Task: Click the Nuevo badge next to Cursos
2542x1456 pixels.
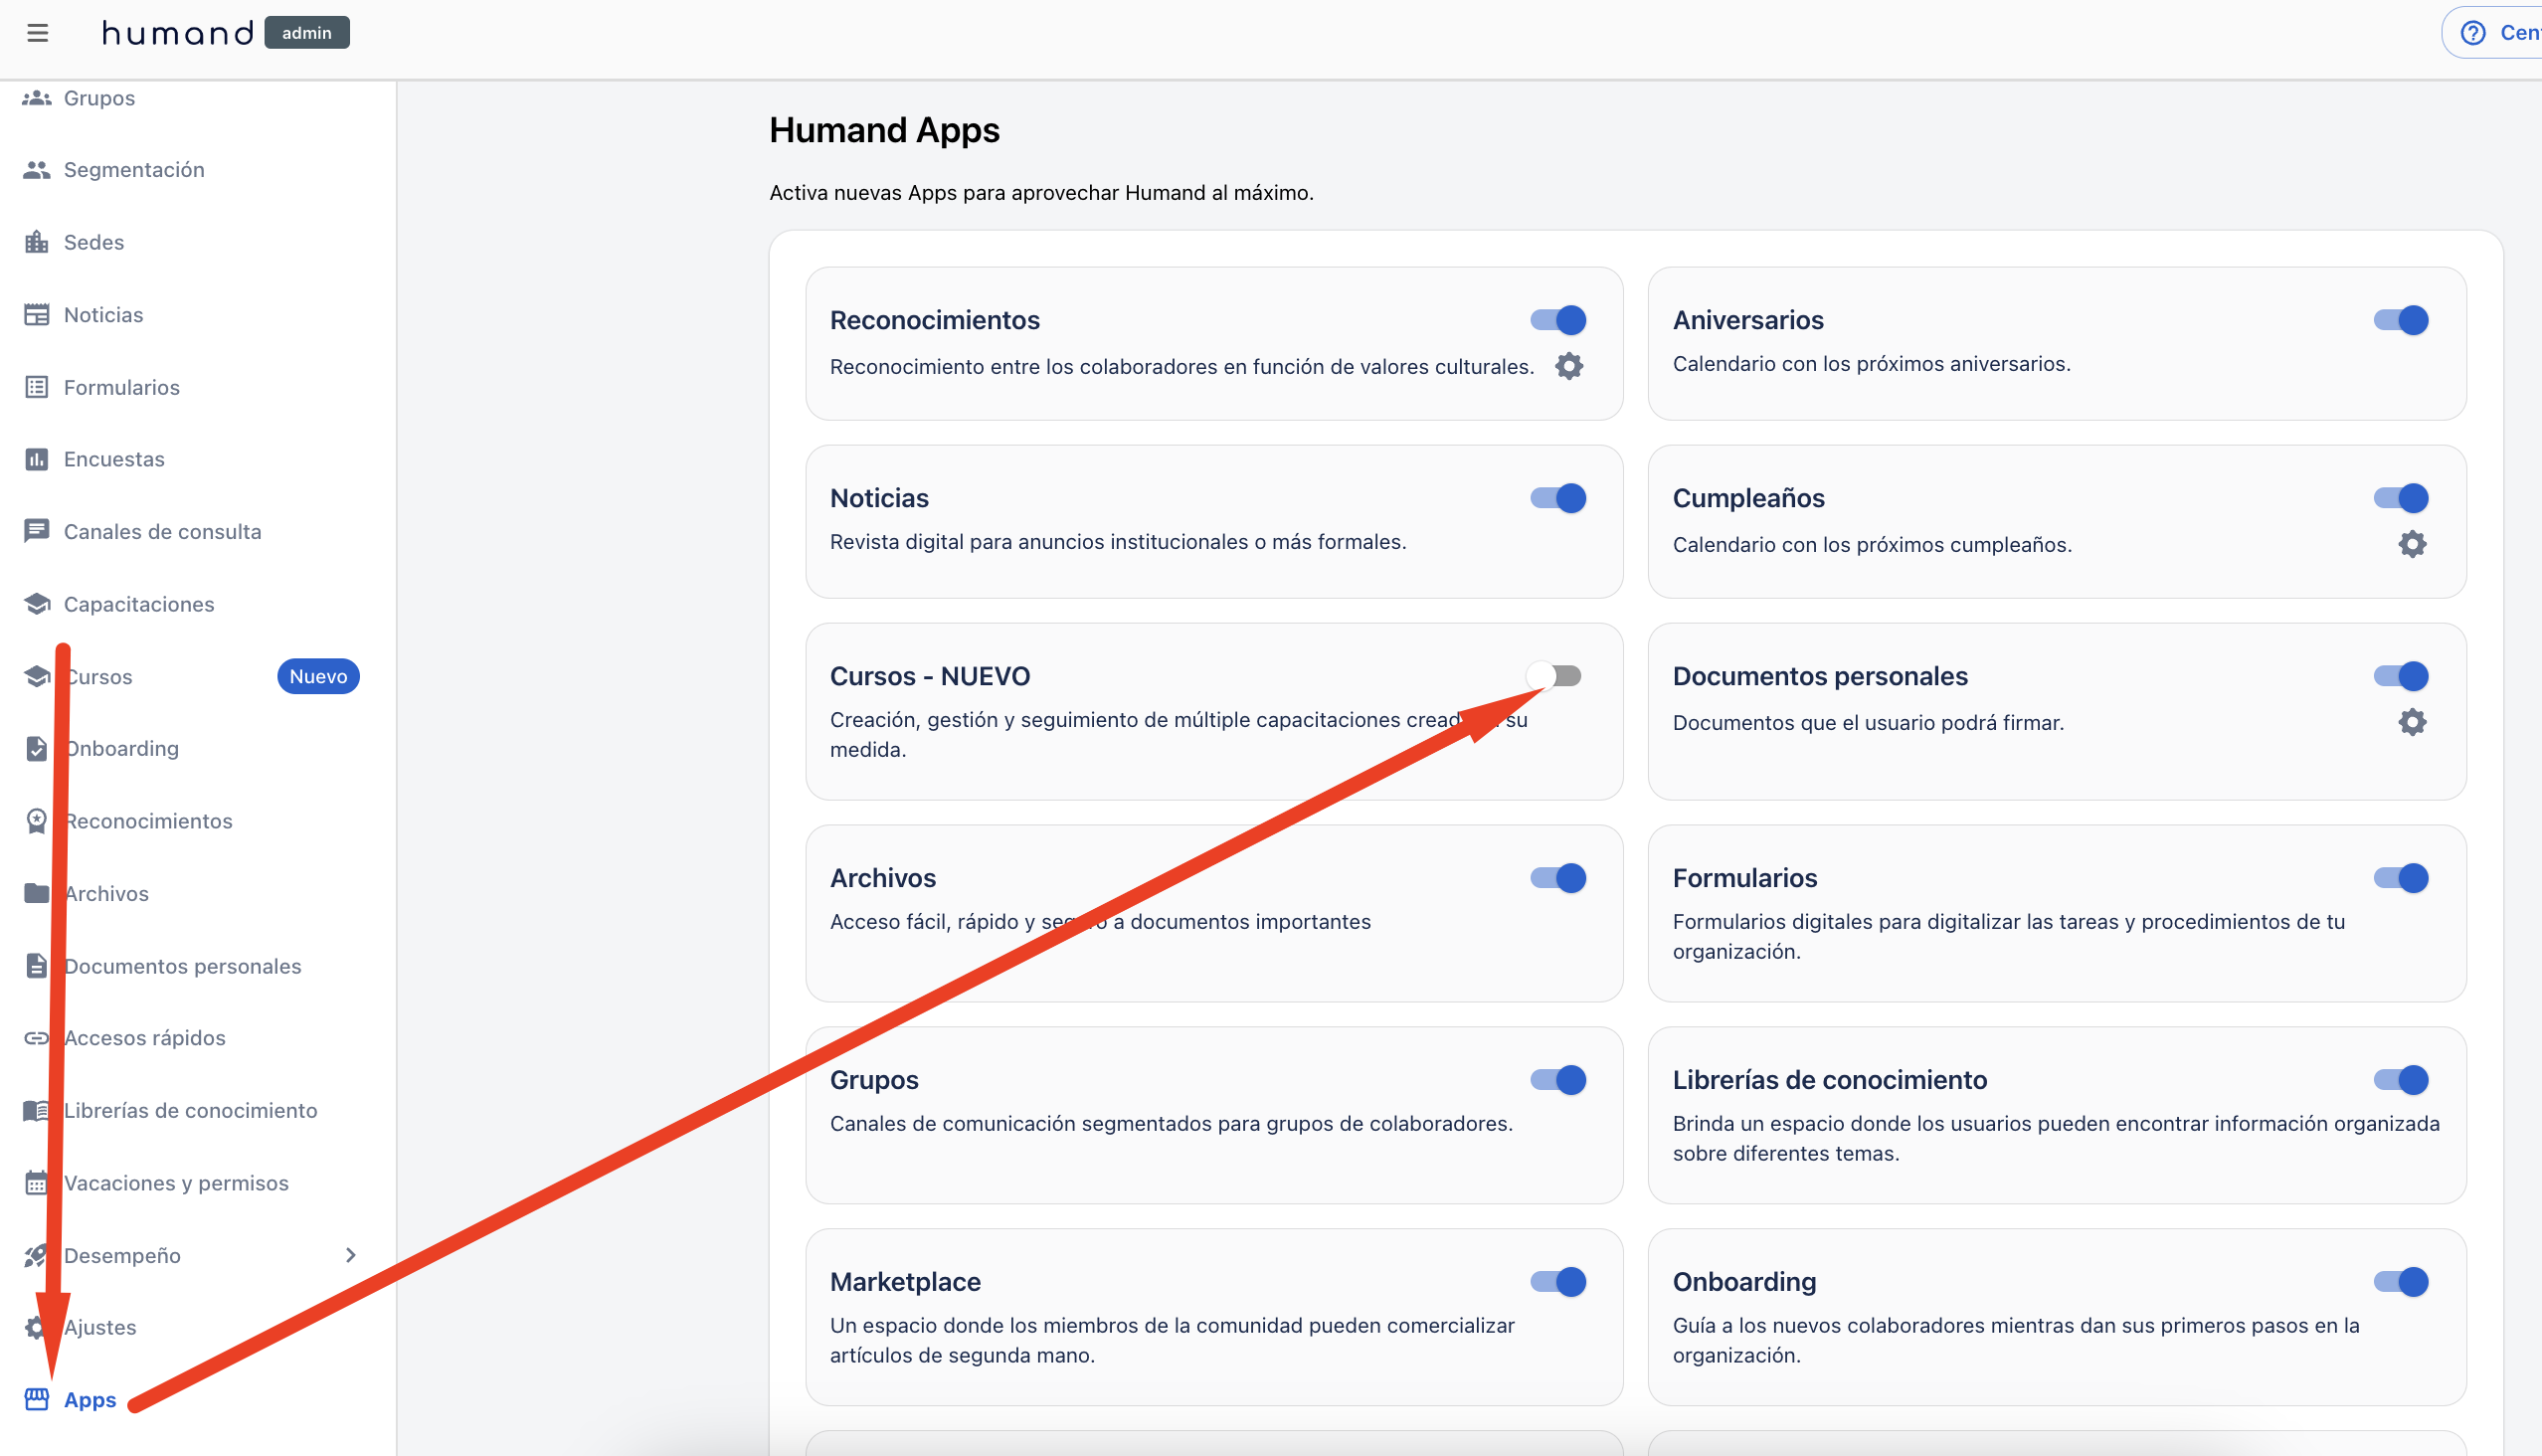Action: pyautogui.click(x=318, y=676)
